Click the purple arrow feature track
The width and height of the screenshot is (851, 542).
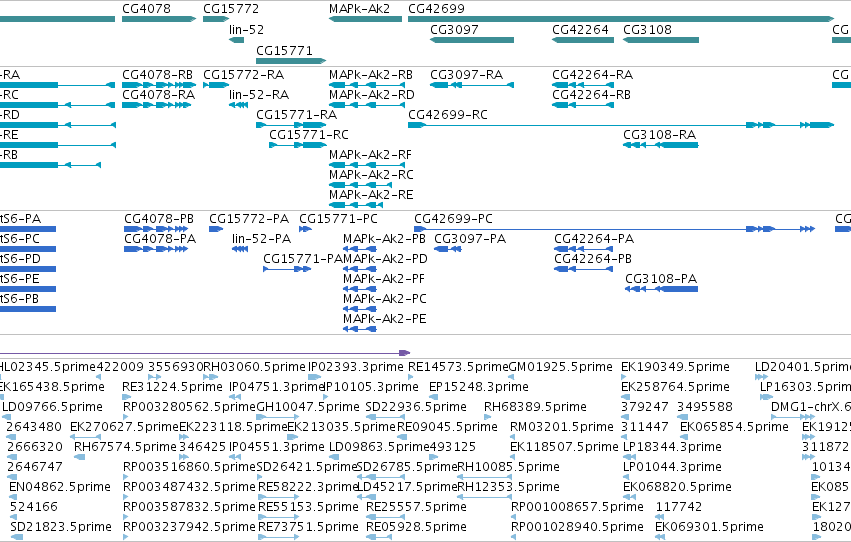[x=205, y=353]
